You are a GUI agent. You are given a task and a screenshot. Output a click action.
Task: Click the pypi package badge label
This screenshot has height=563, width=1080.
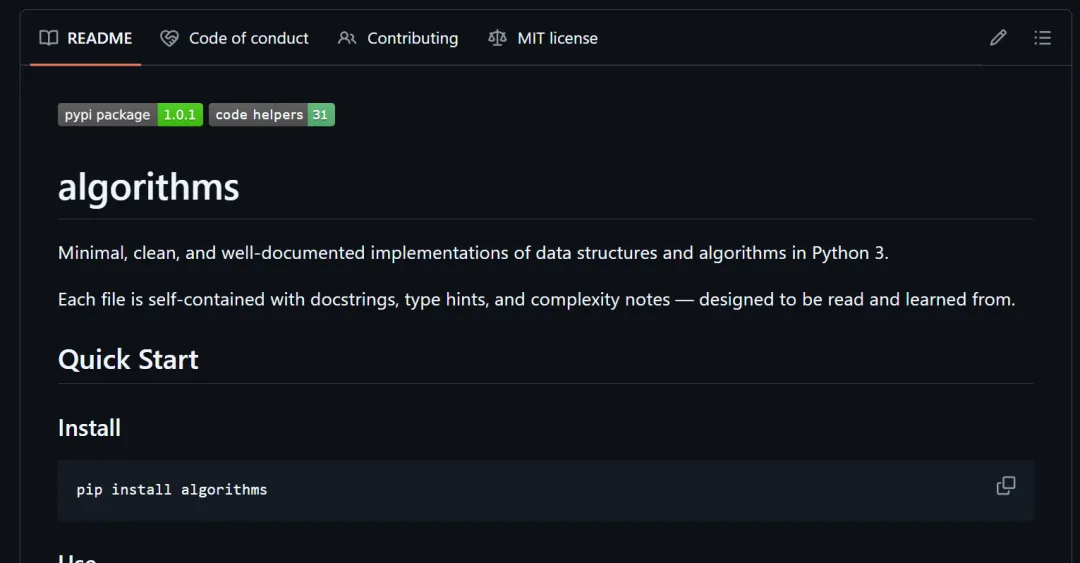(107, 115)
